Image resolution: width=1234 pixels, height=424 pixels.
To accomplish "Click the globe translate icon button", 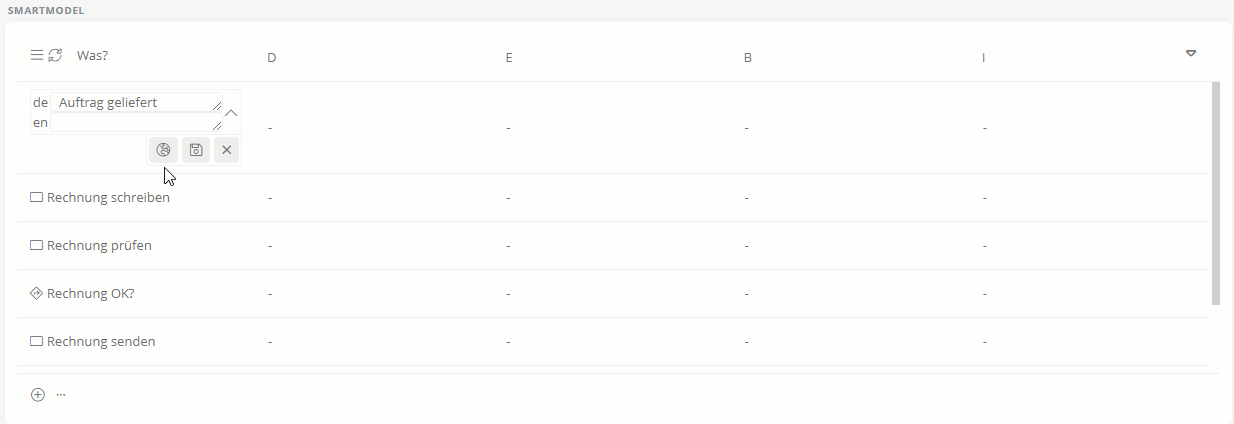I will [163, 150].
